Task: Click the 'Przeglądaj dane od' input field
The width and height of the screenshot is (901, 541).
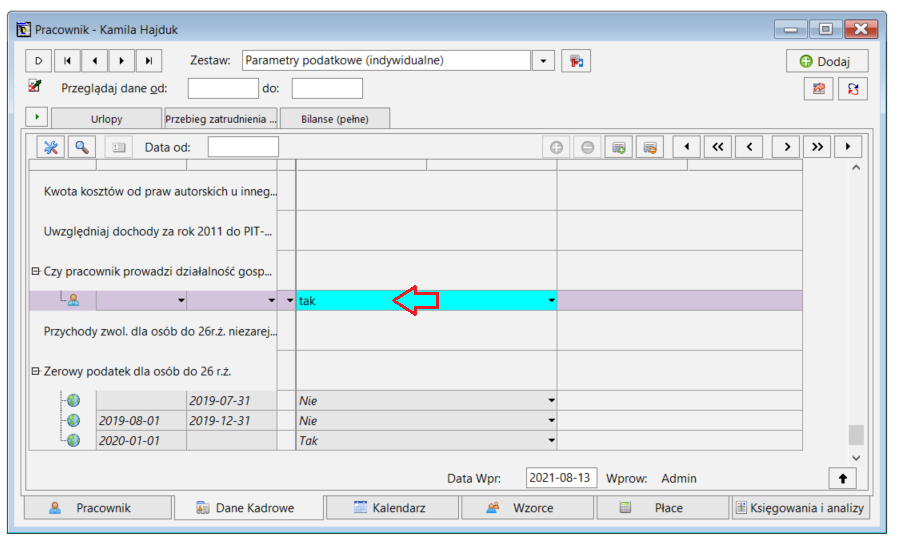Action: [x=223, y=89]
